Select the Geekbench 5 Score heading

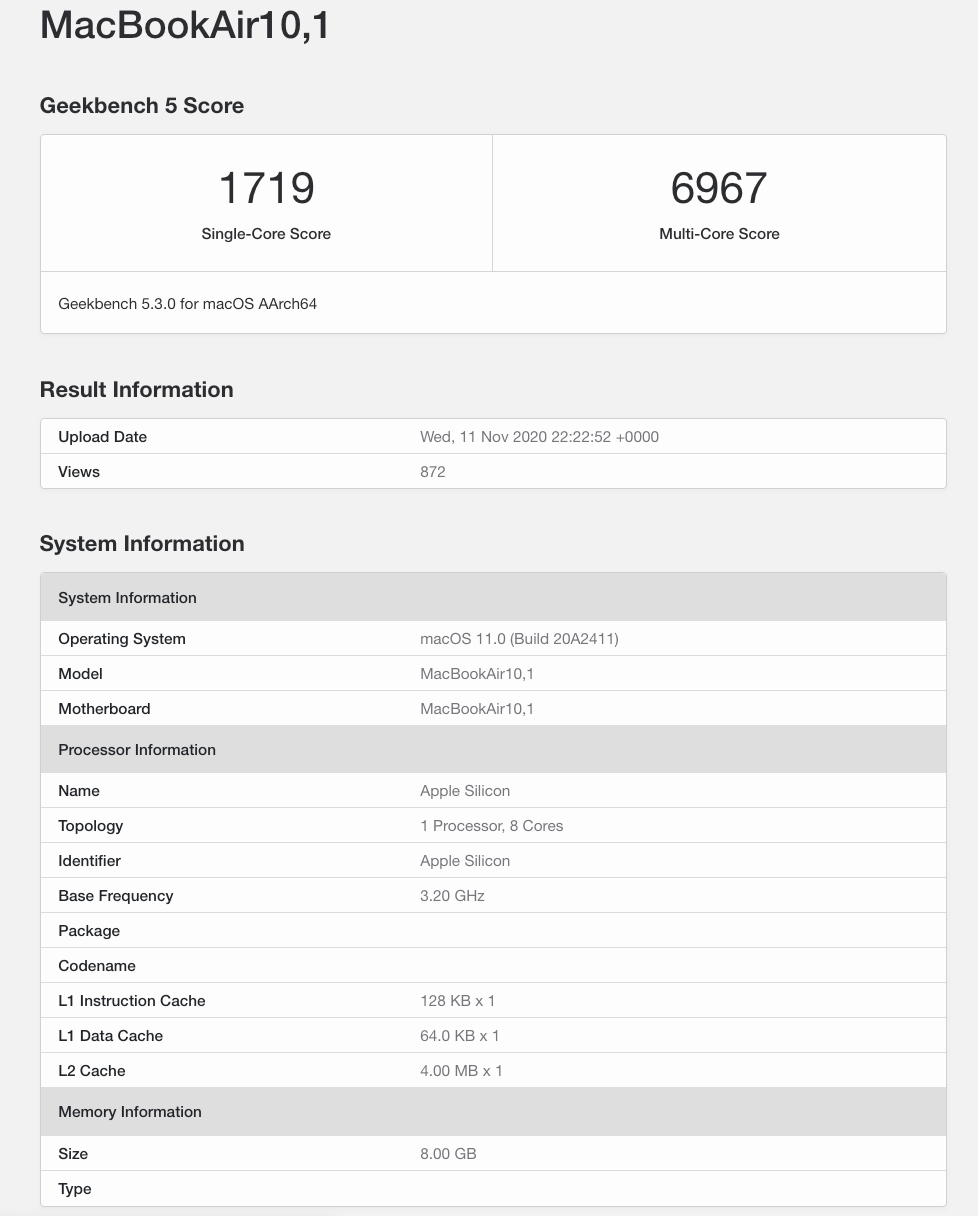tap(142, 106)
